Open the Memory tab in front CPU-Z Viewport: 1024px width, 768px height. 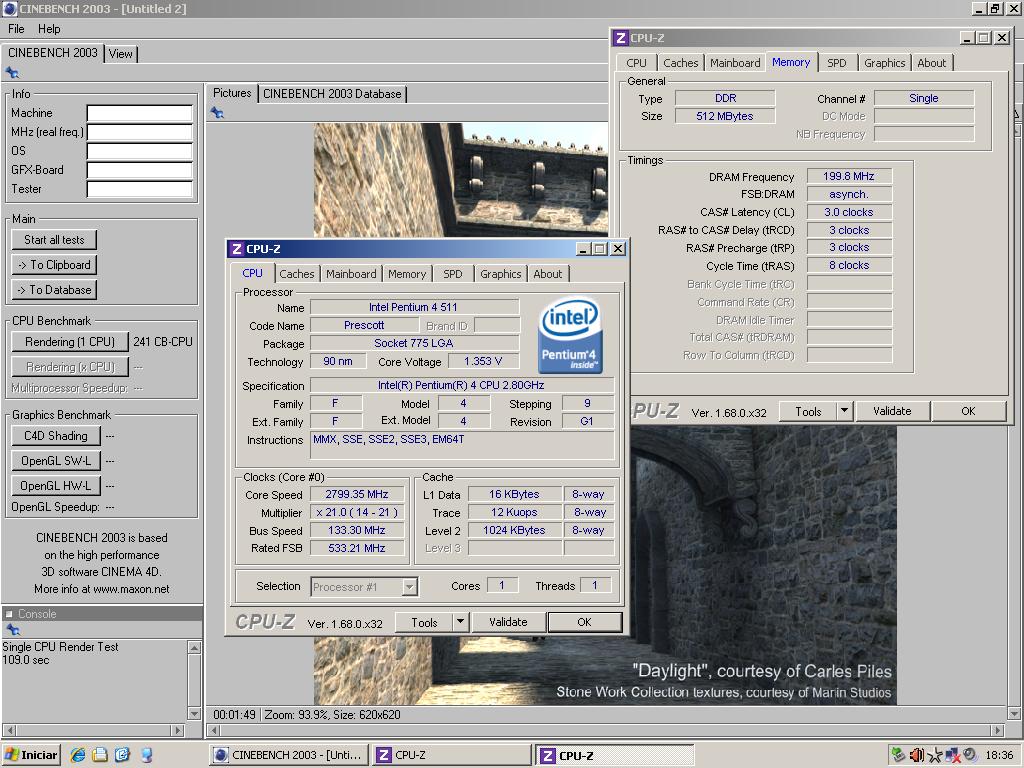pyautogui.click(x=407, y=274)
